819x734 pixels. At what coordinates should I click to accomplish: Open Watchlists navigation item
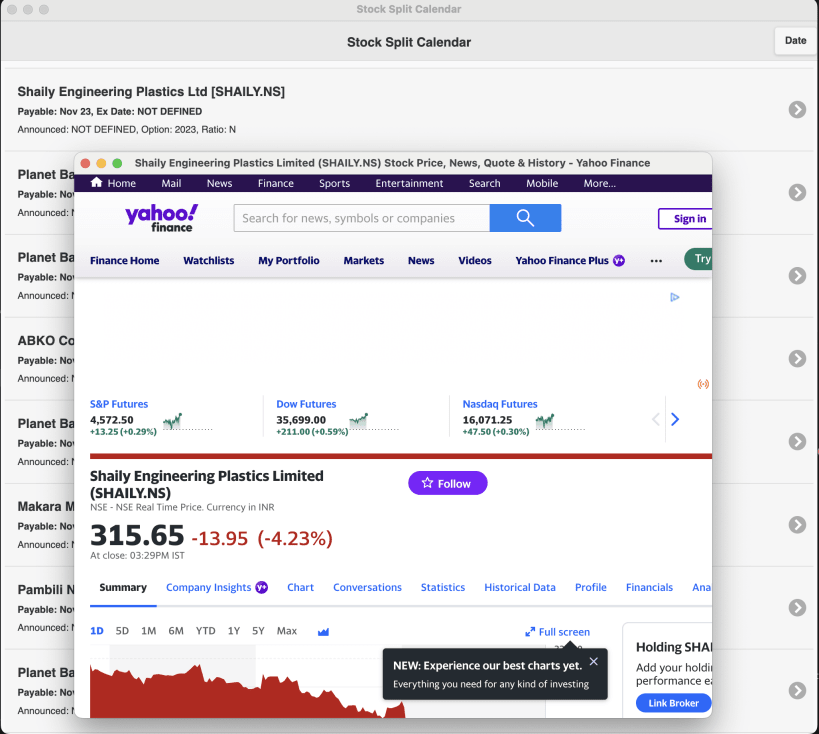pos(208,261)
